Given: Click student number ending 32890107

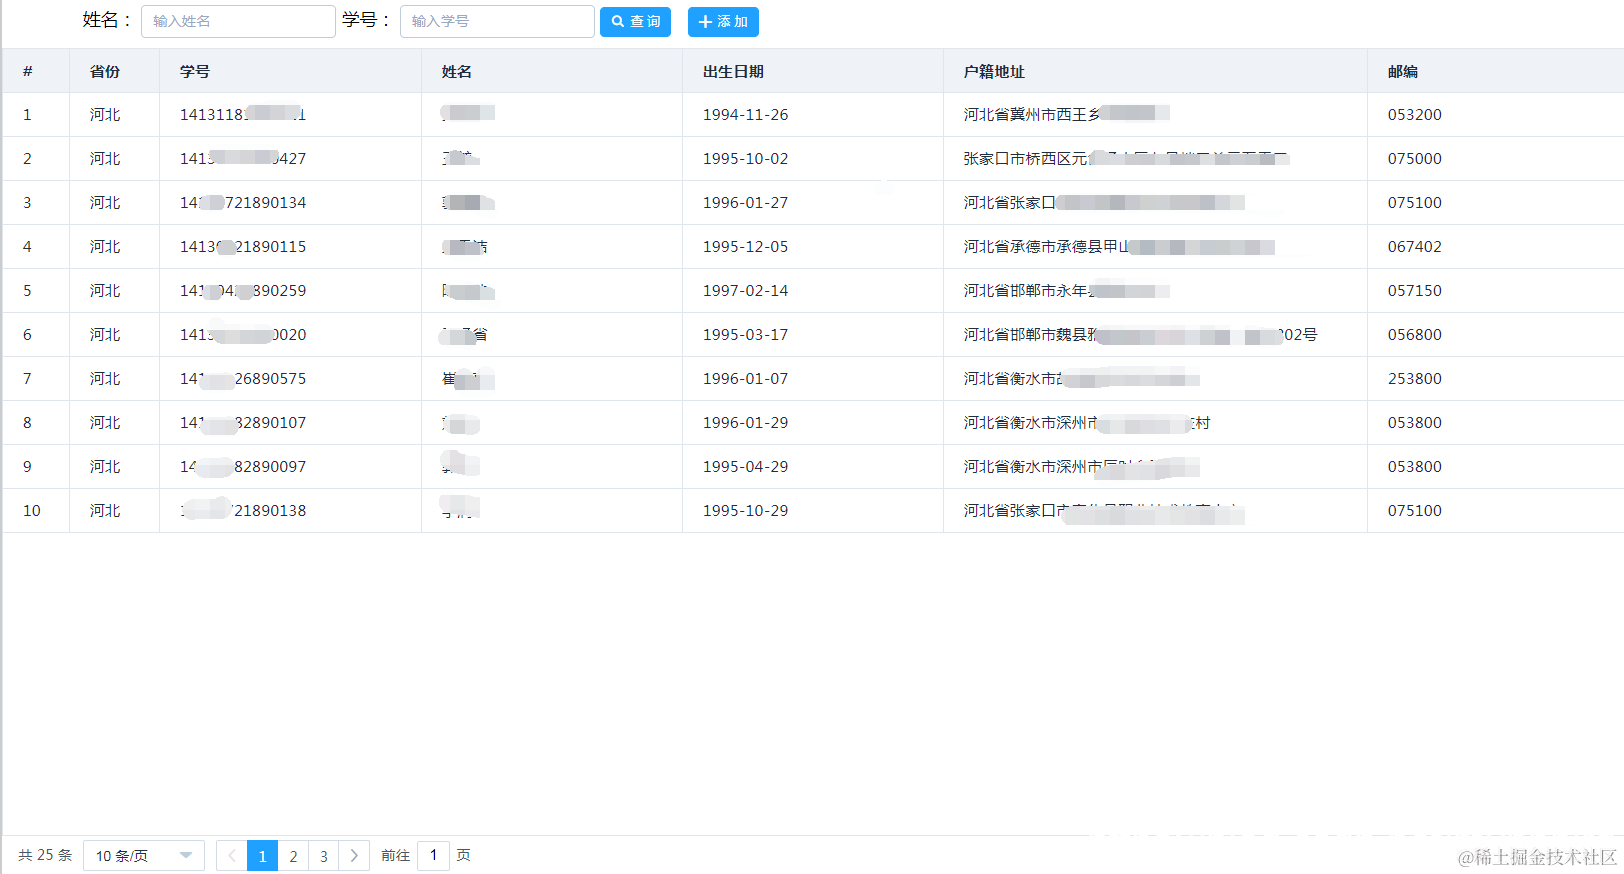Looking at the screenshot, I should [243, 423].
